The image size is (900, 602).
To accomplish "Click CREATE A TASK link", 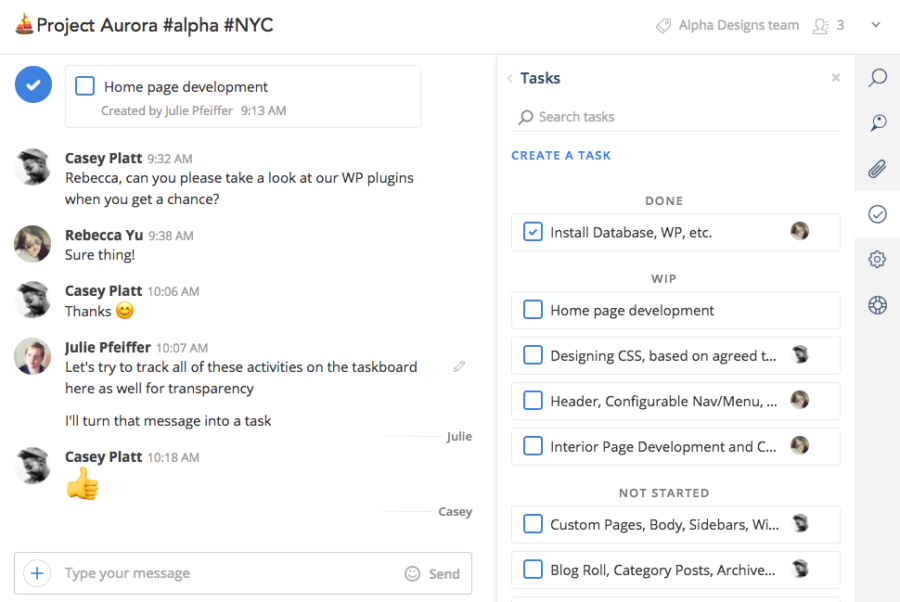I will pyautogui.click(x=561, y=156).
